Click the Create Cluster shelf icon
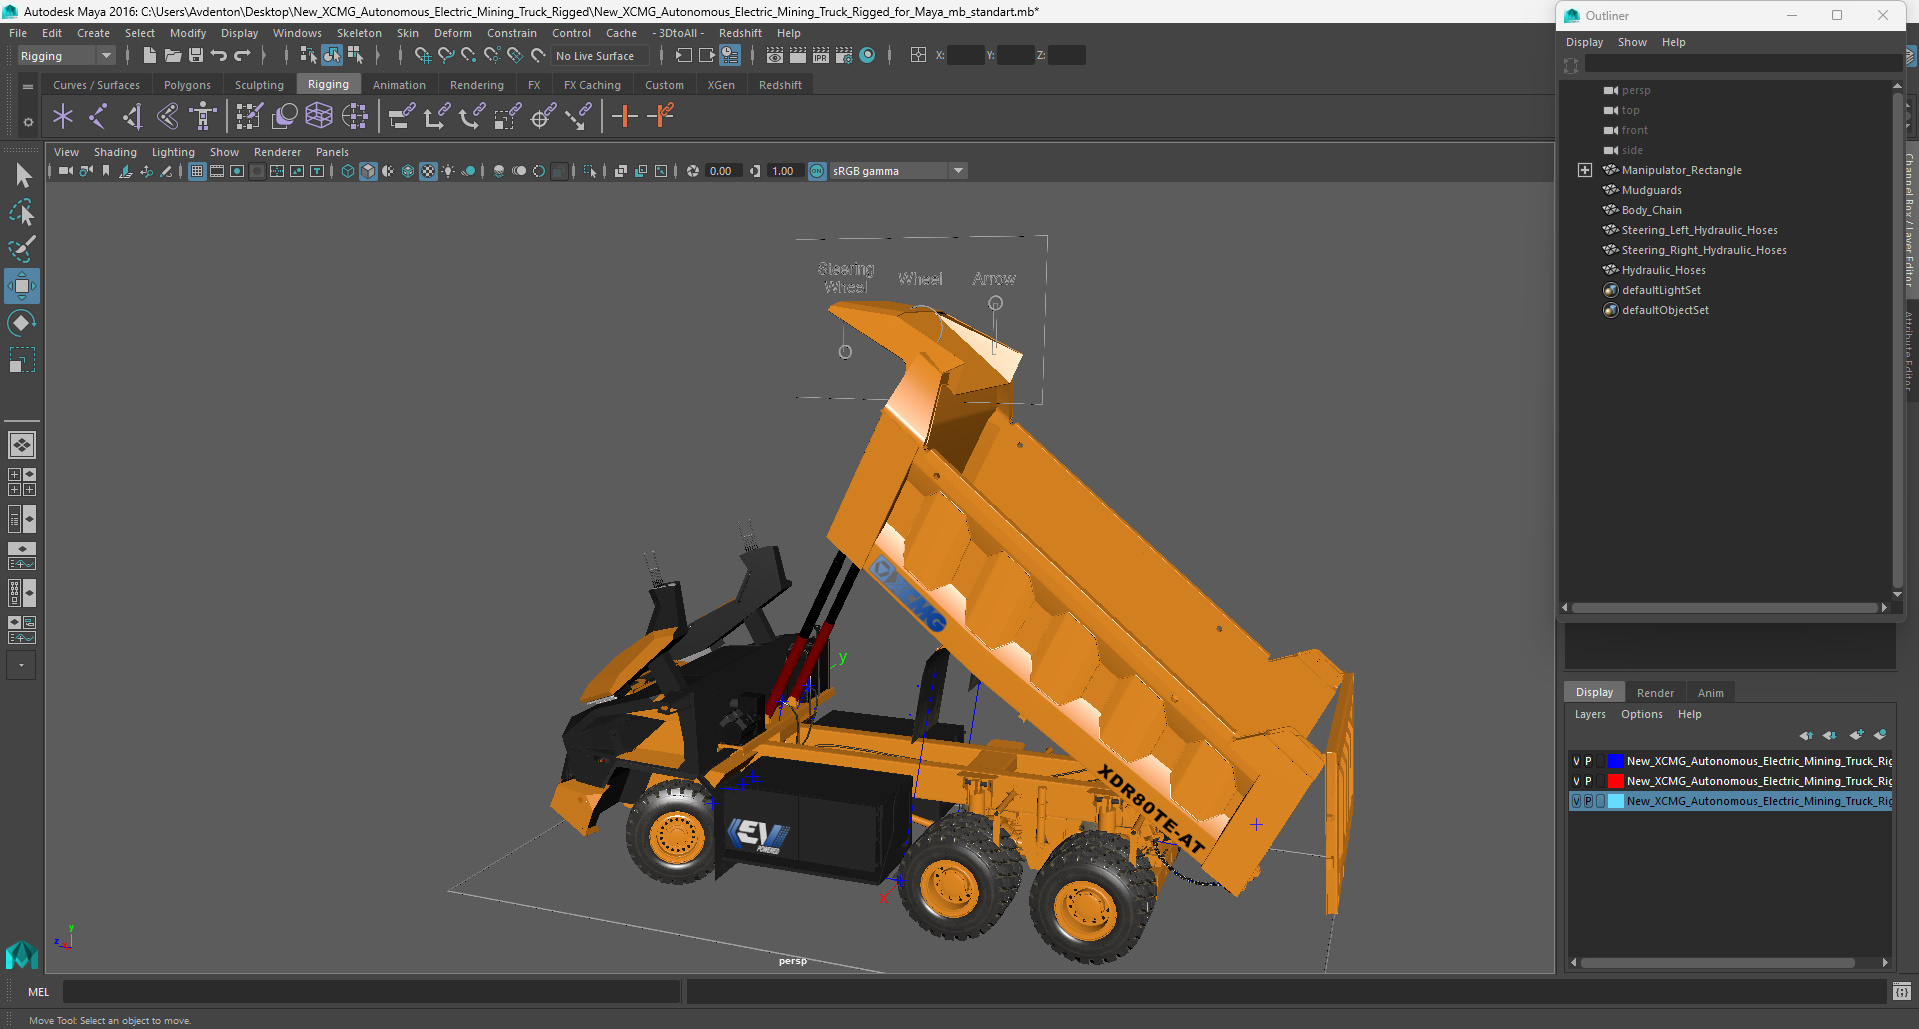Screen dimensions: 1919x1029 coord(355,117)
